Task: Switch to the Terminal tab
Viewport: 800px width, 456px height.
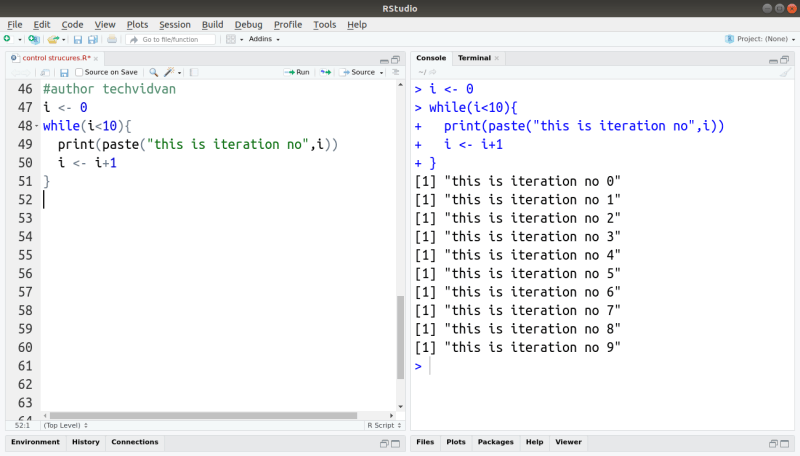Action: pyautogui.click(x=473, y=58)
